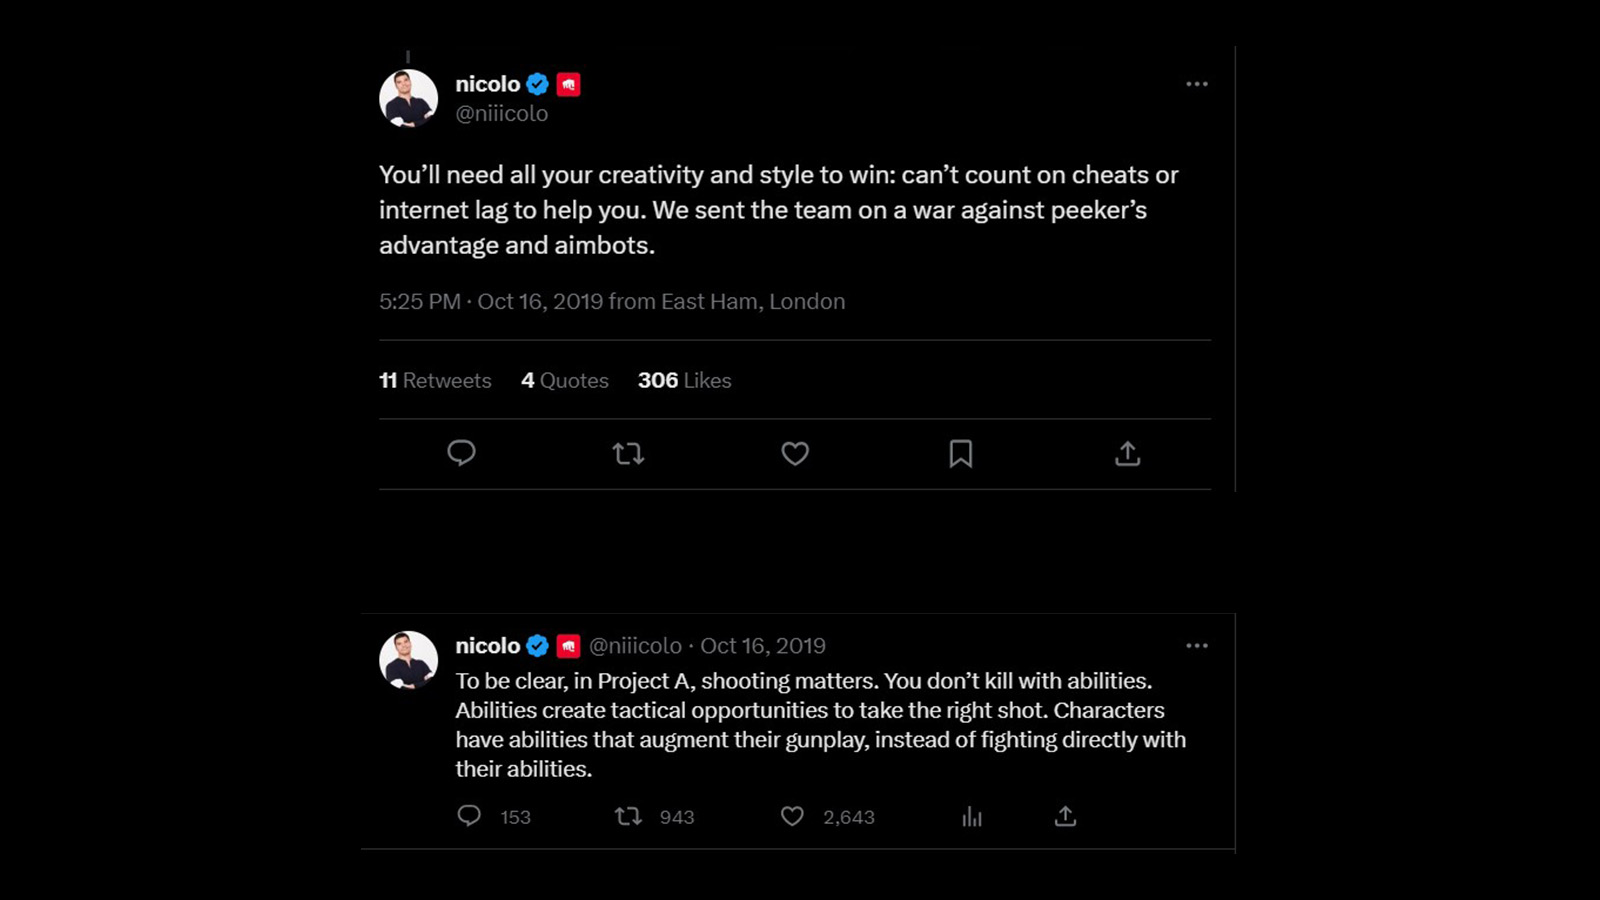View the 11 Retweets list
1600x900 pixels.
tap(435, 380)
